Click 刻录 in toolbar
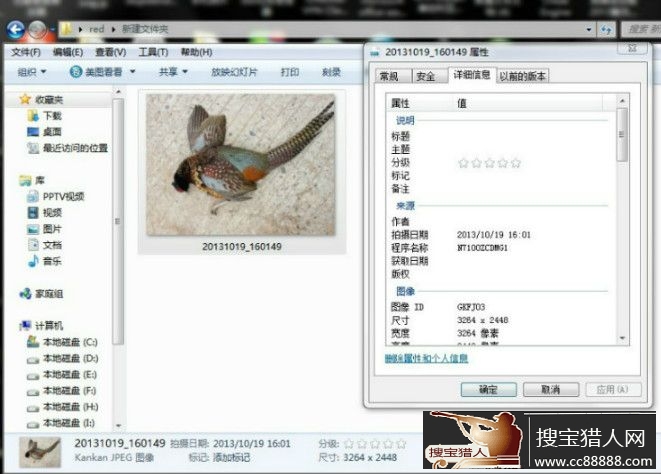The image size is (661, 474). [331, 72]
